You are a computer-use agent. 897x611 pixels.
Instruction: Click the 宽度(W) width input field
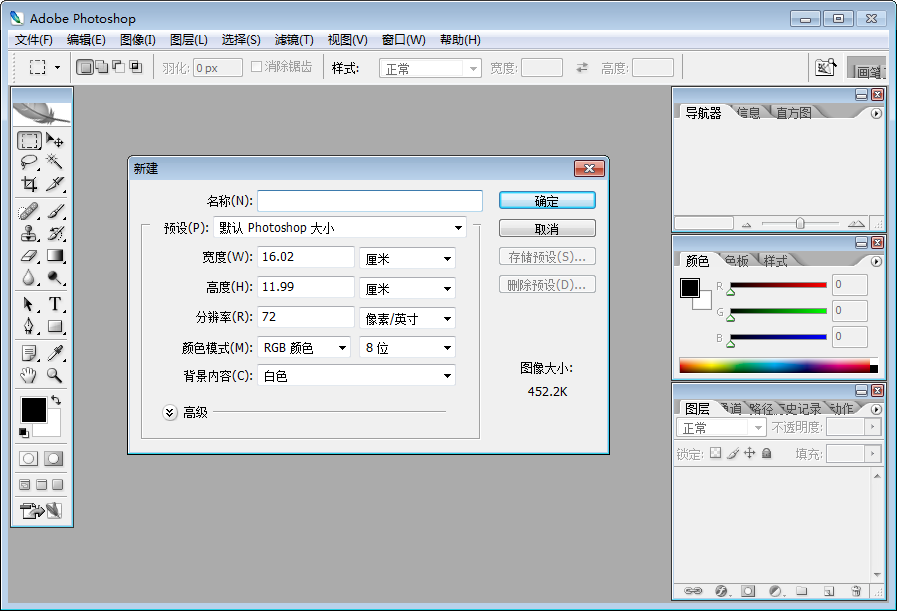[x=305, y=257]
